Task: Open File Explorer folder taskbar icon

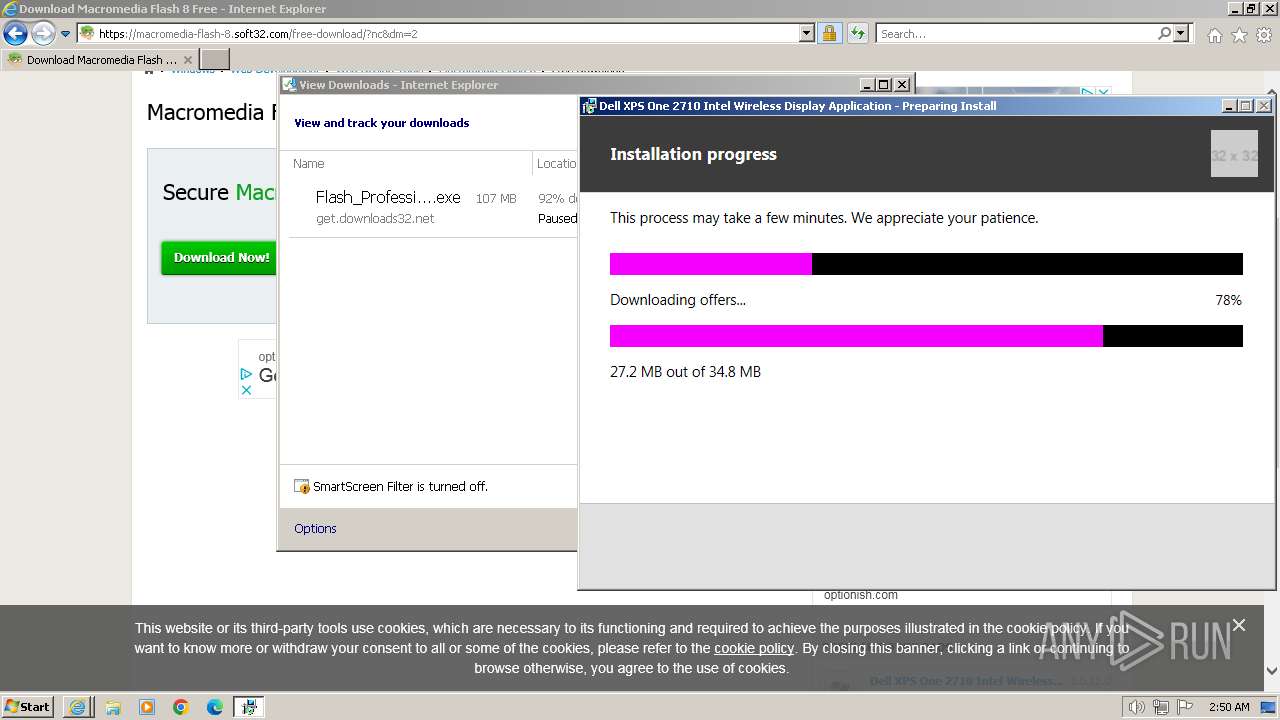Action: [x=113, y=707]
